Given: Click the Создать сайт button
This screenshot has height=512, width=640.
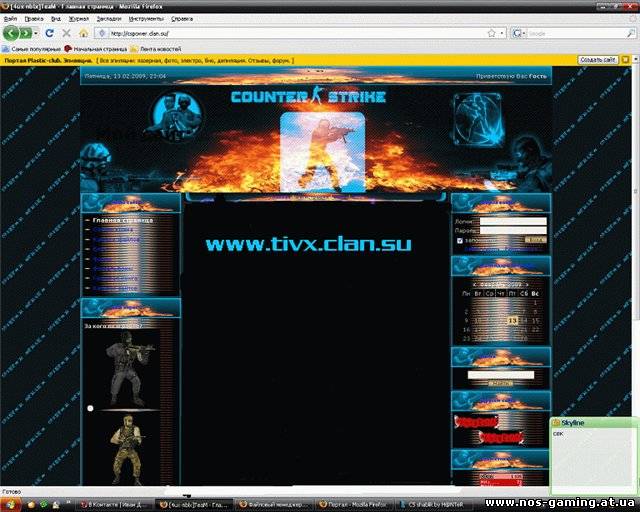Looking at the screenshot, I should pos(597,60).
